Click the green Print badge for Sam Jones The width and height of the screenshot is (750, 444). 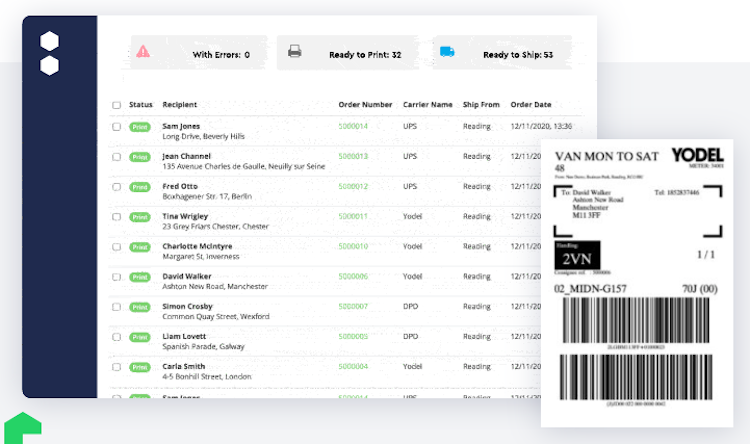pos(140,127)
